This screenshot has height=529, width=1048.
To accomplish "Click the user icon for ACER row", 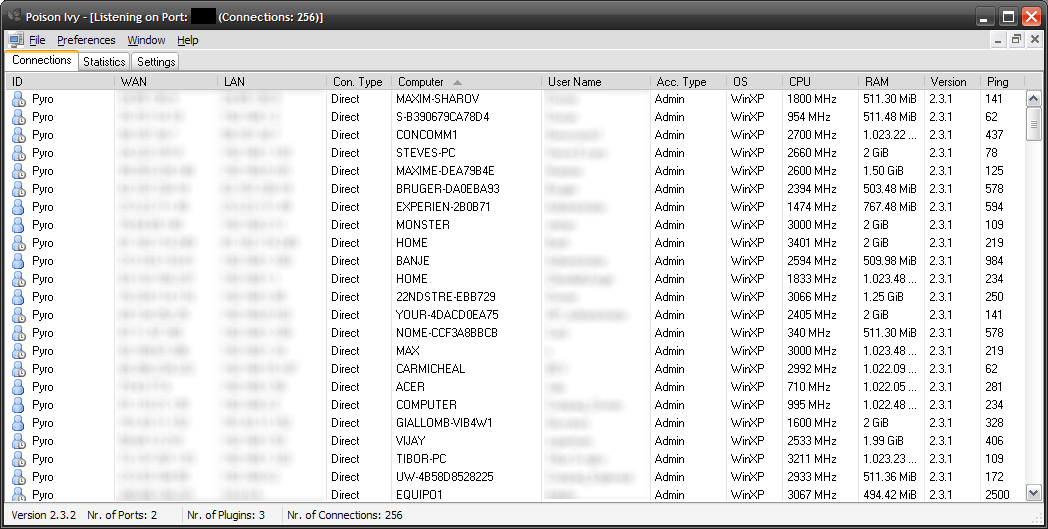I will point(19,387).
